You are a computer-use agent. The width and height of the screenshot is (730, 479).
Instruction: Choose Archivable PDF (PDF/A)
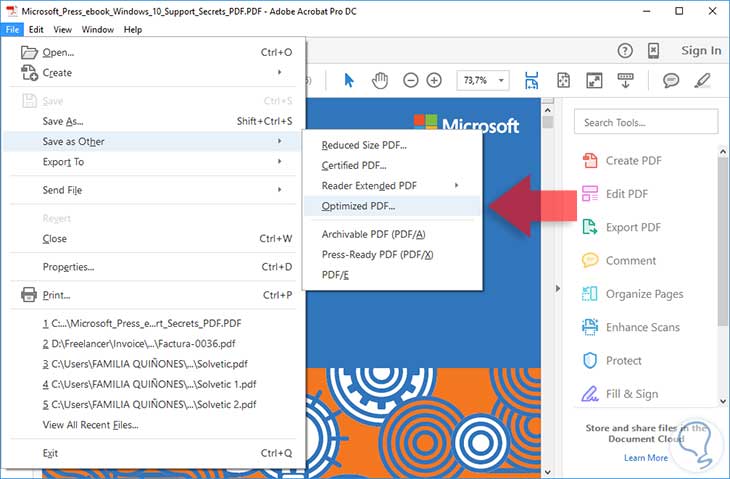pyautogui.click(x=392, y=234)
